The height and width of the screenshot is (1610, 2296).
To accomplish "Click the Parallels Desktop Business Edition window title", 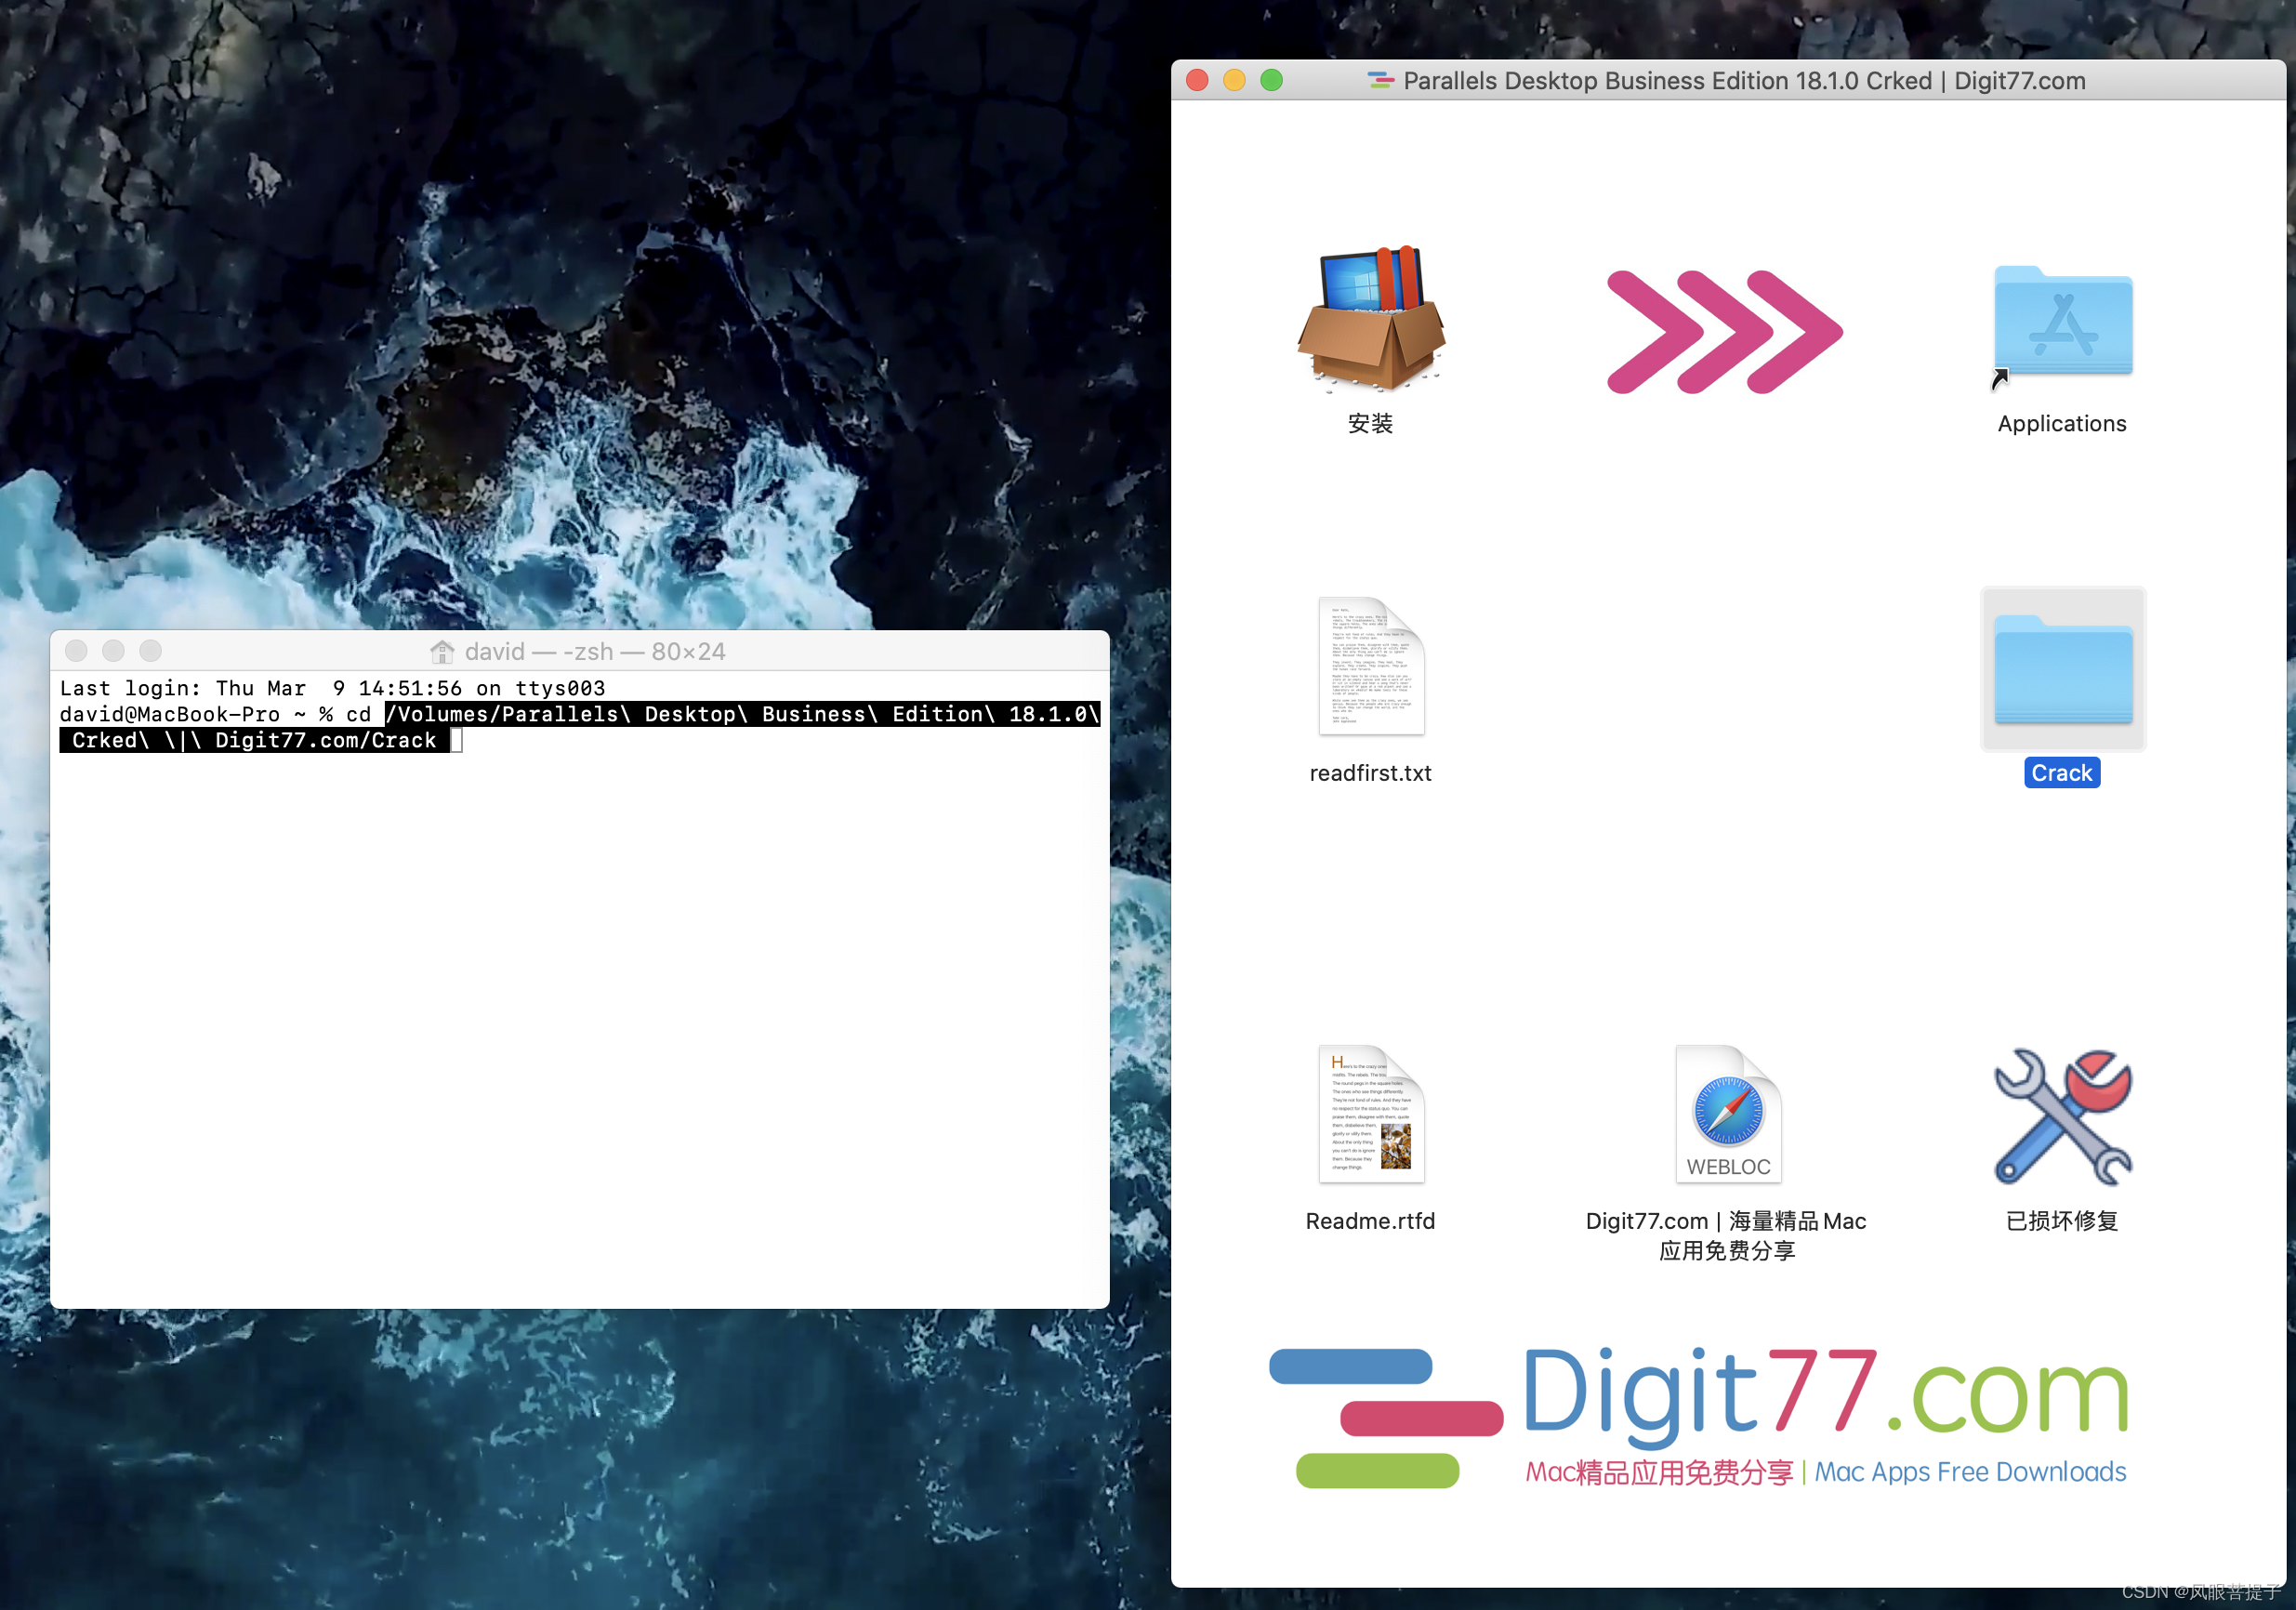I will click(1744, 81).
